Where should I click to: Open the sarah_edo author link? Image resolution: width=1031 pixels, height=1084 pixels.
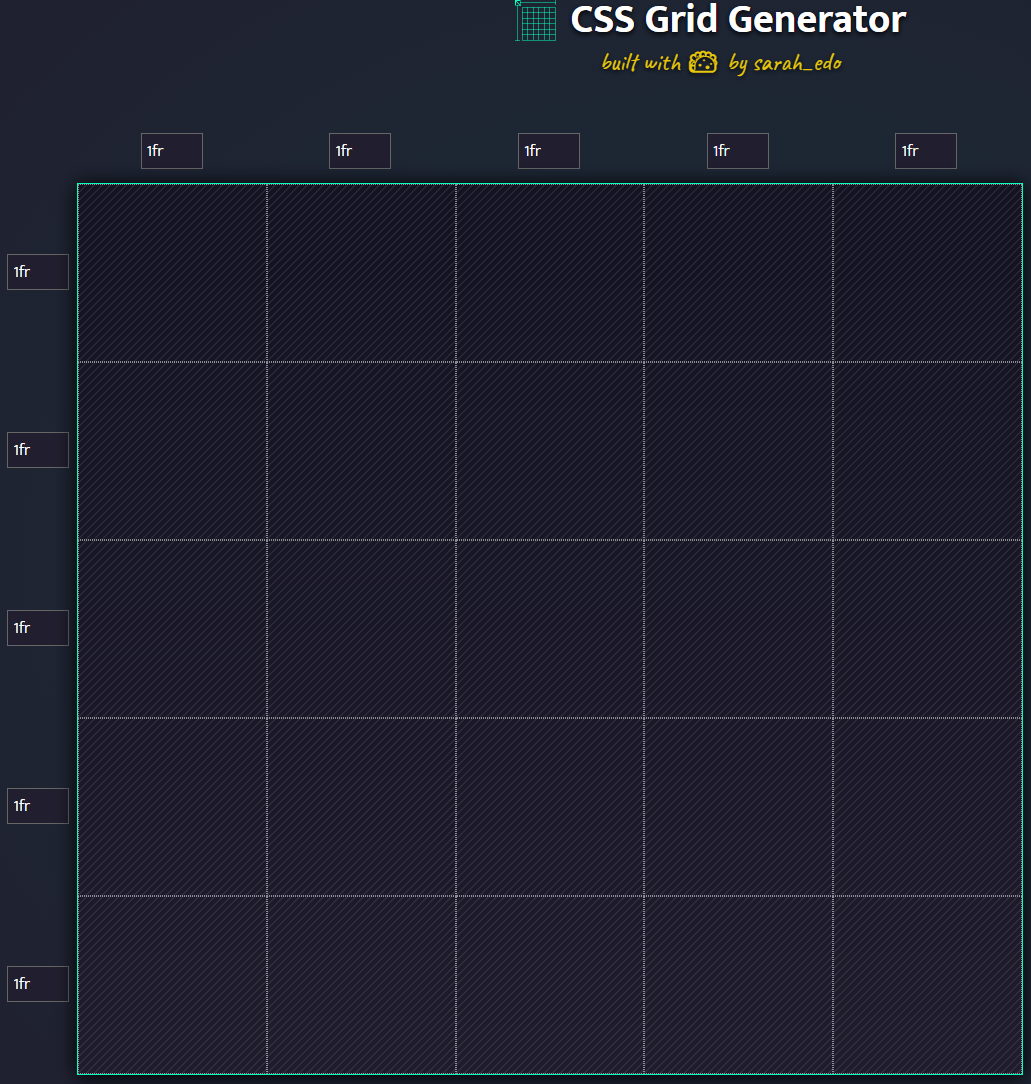[x=797, y=64]
